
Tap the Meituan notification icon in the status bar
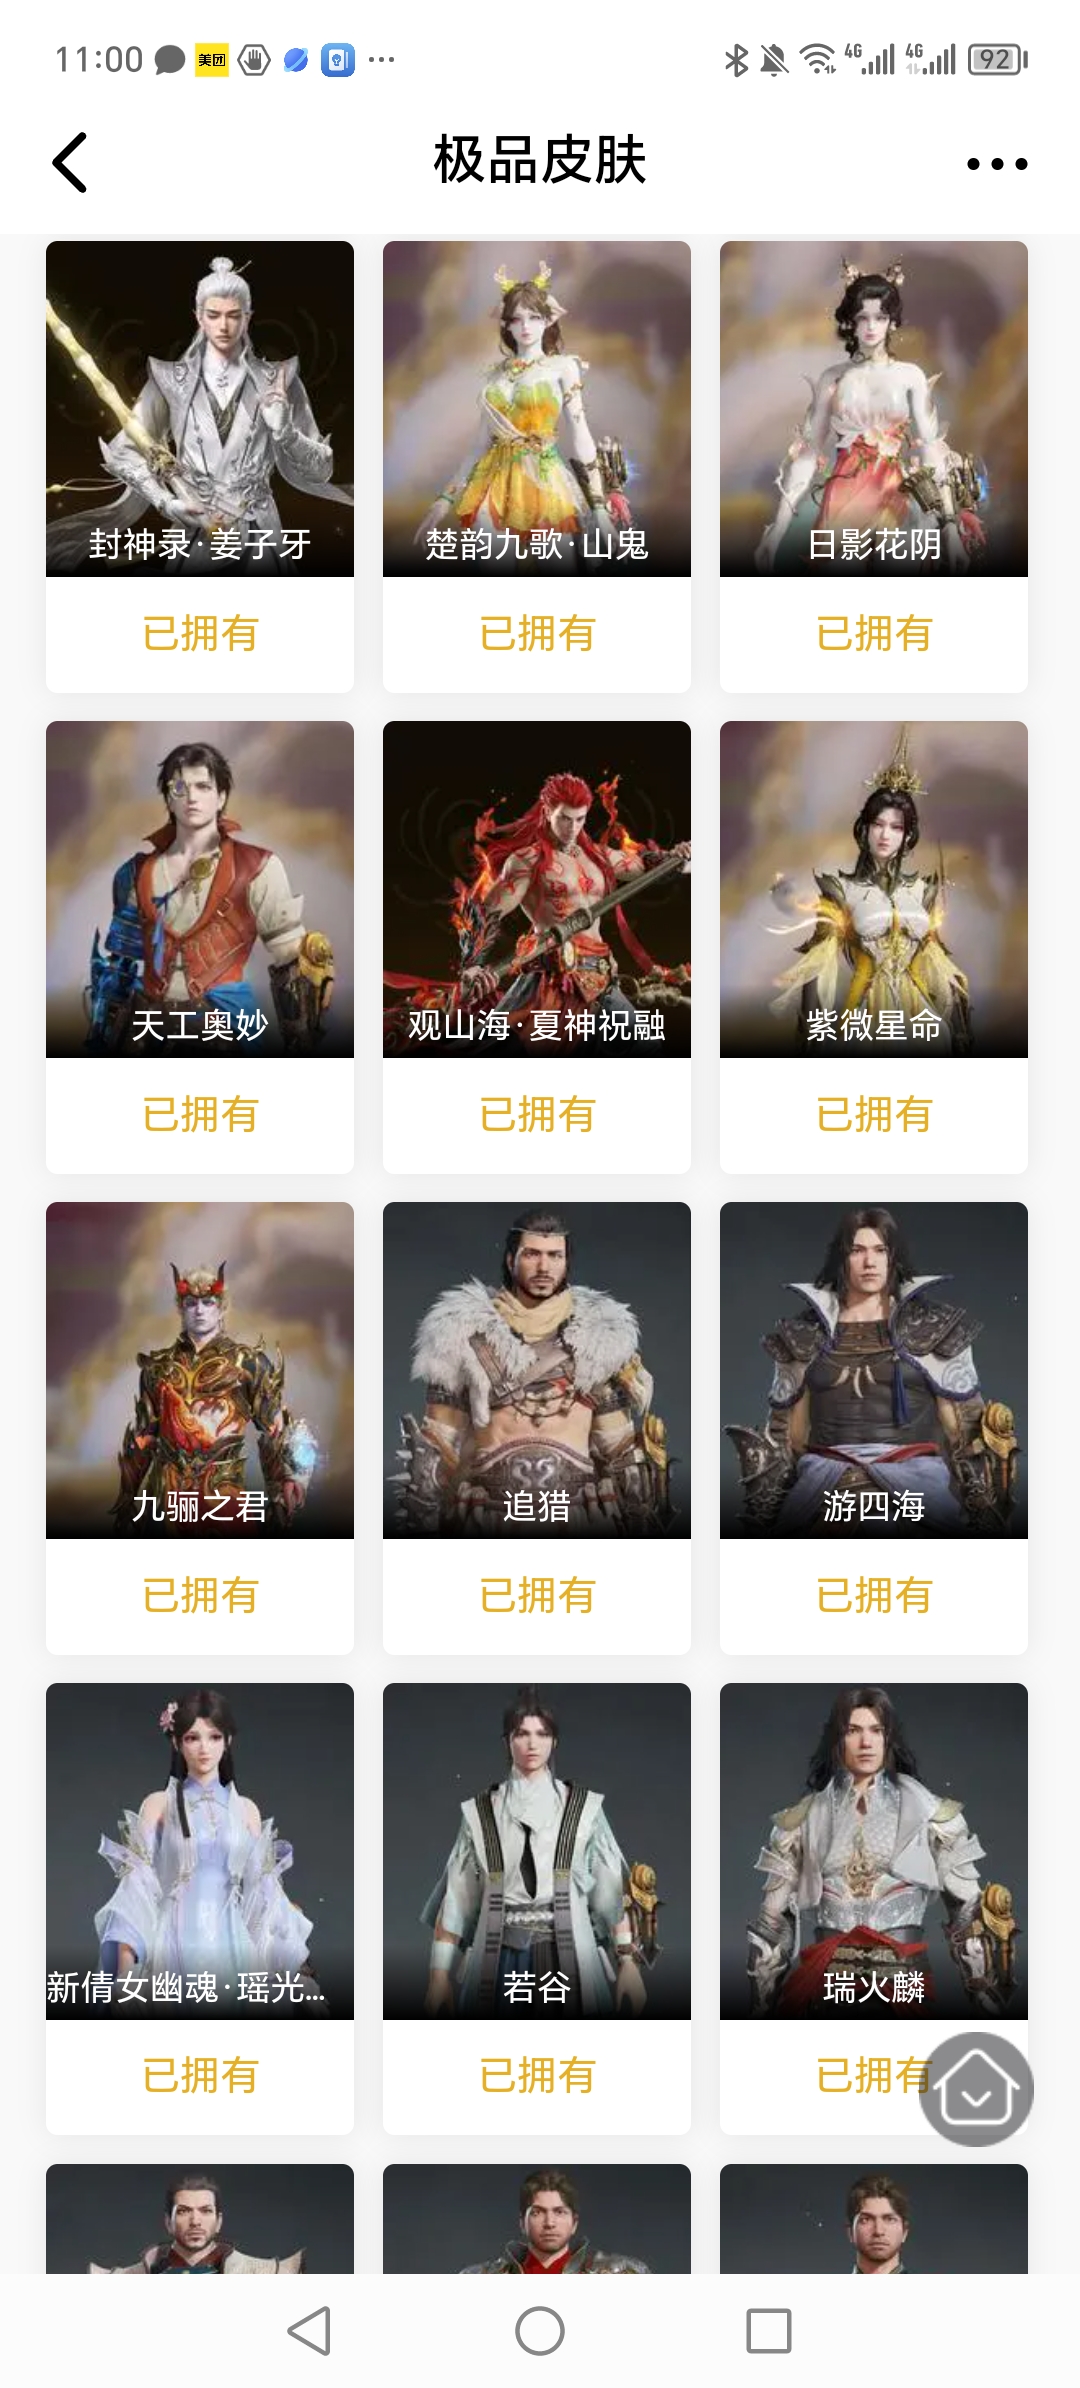211,60
